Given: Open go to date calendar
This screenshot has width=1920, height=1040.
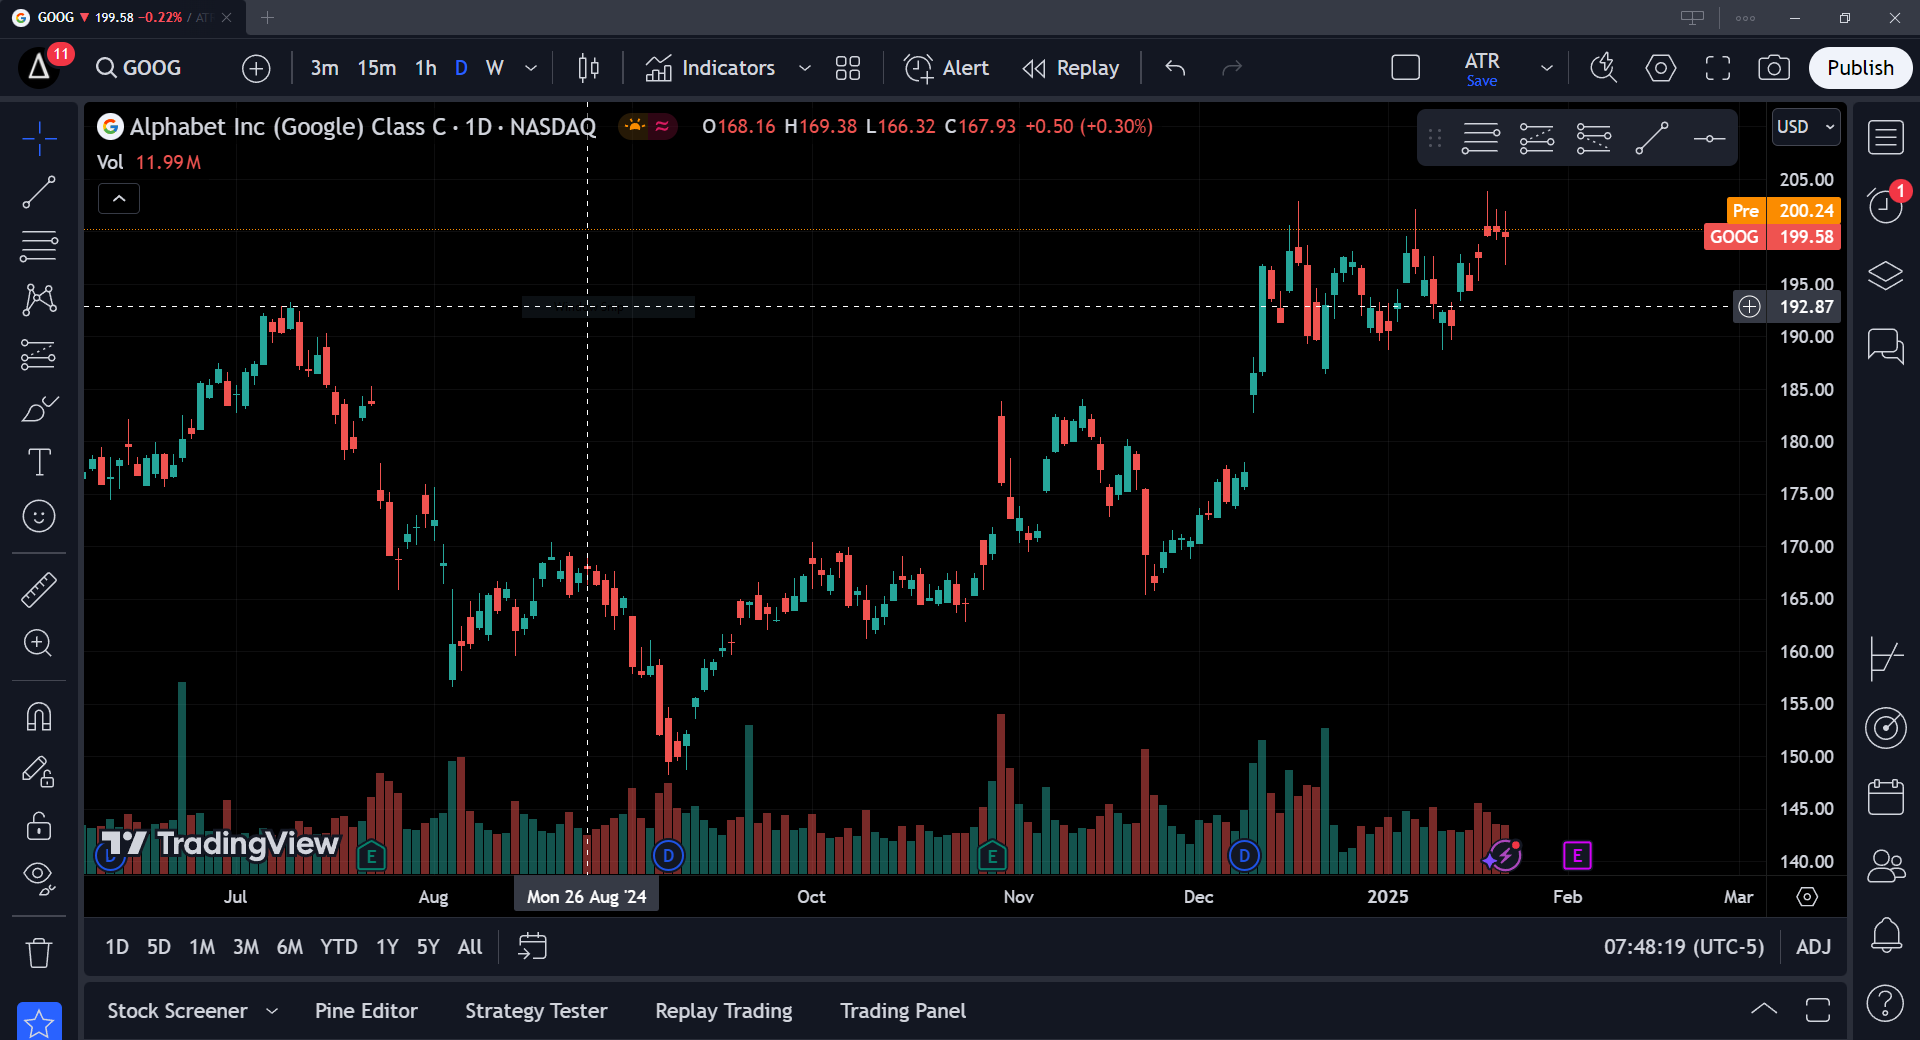Looking at the screenshot, I should coord(532,947).
